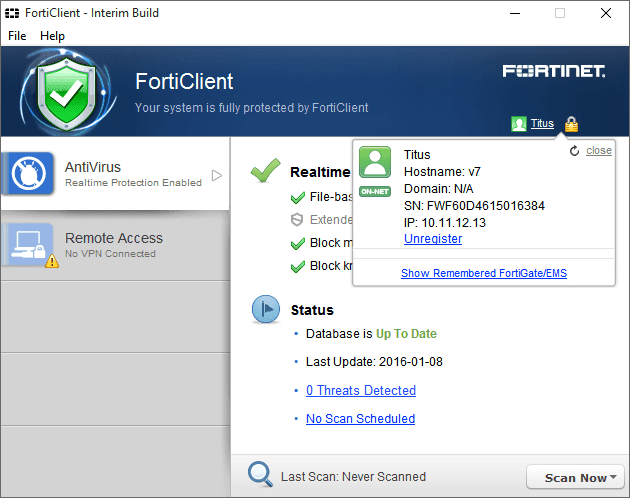Click the 'Last Update: 2016-01-08' text

point(374,362)
